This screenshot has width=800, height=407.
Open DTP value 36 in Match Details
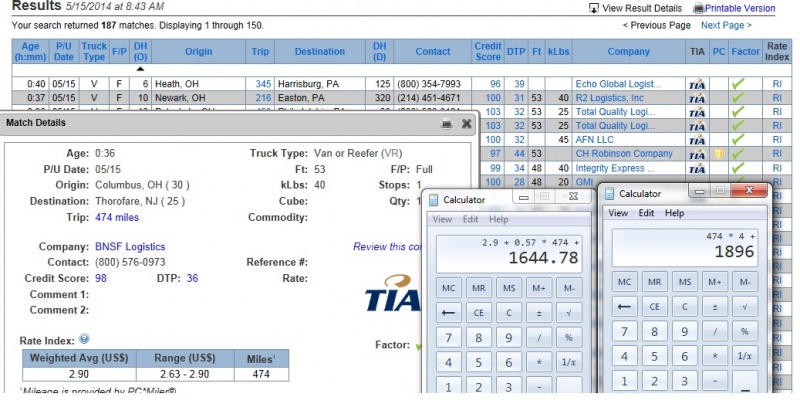coord(192,278)
